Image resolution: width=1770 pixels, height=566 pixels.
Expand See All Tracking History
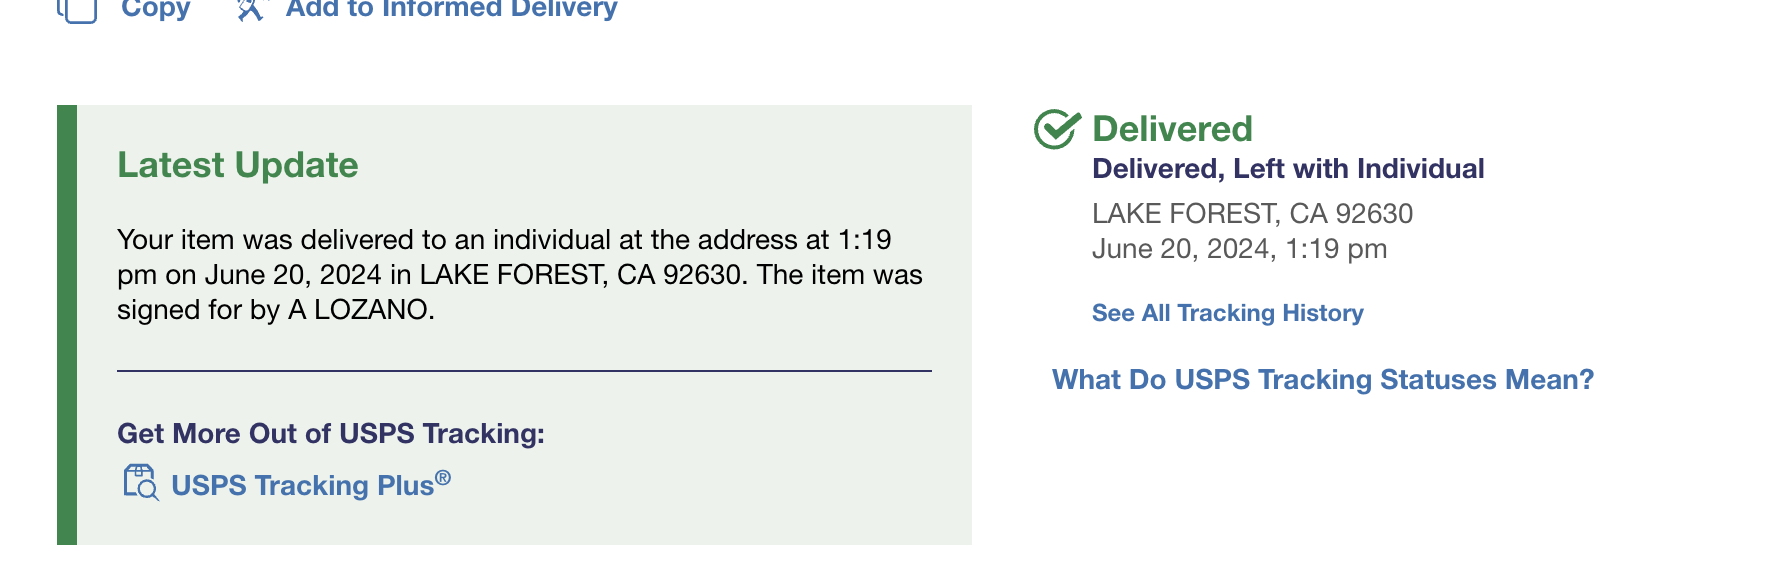click(x=1227, y=313)
